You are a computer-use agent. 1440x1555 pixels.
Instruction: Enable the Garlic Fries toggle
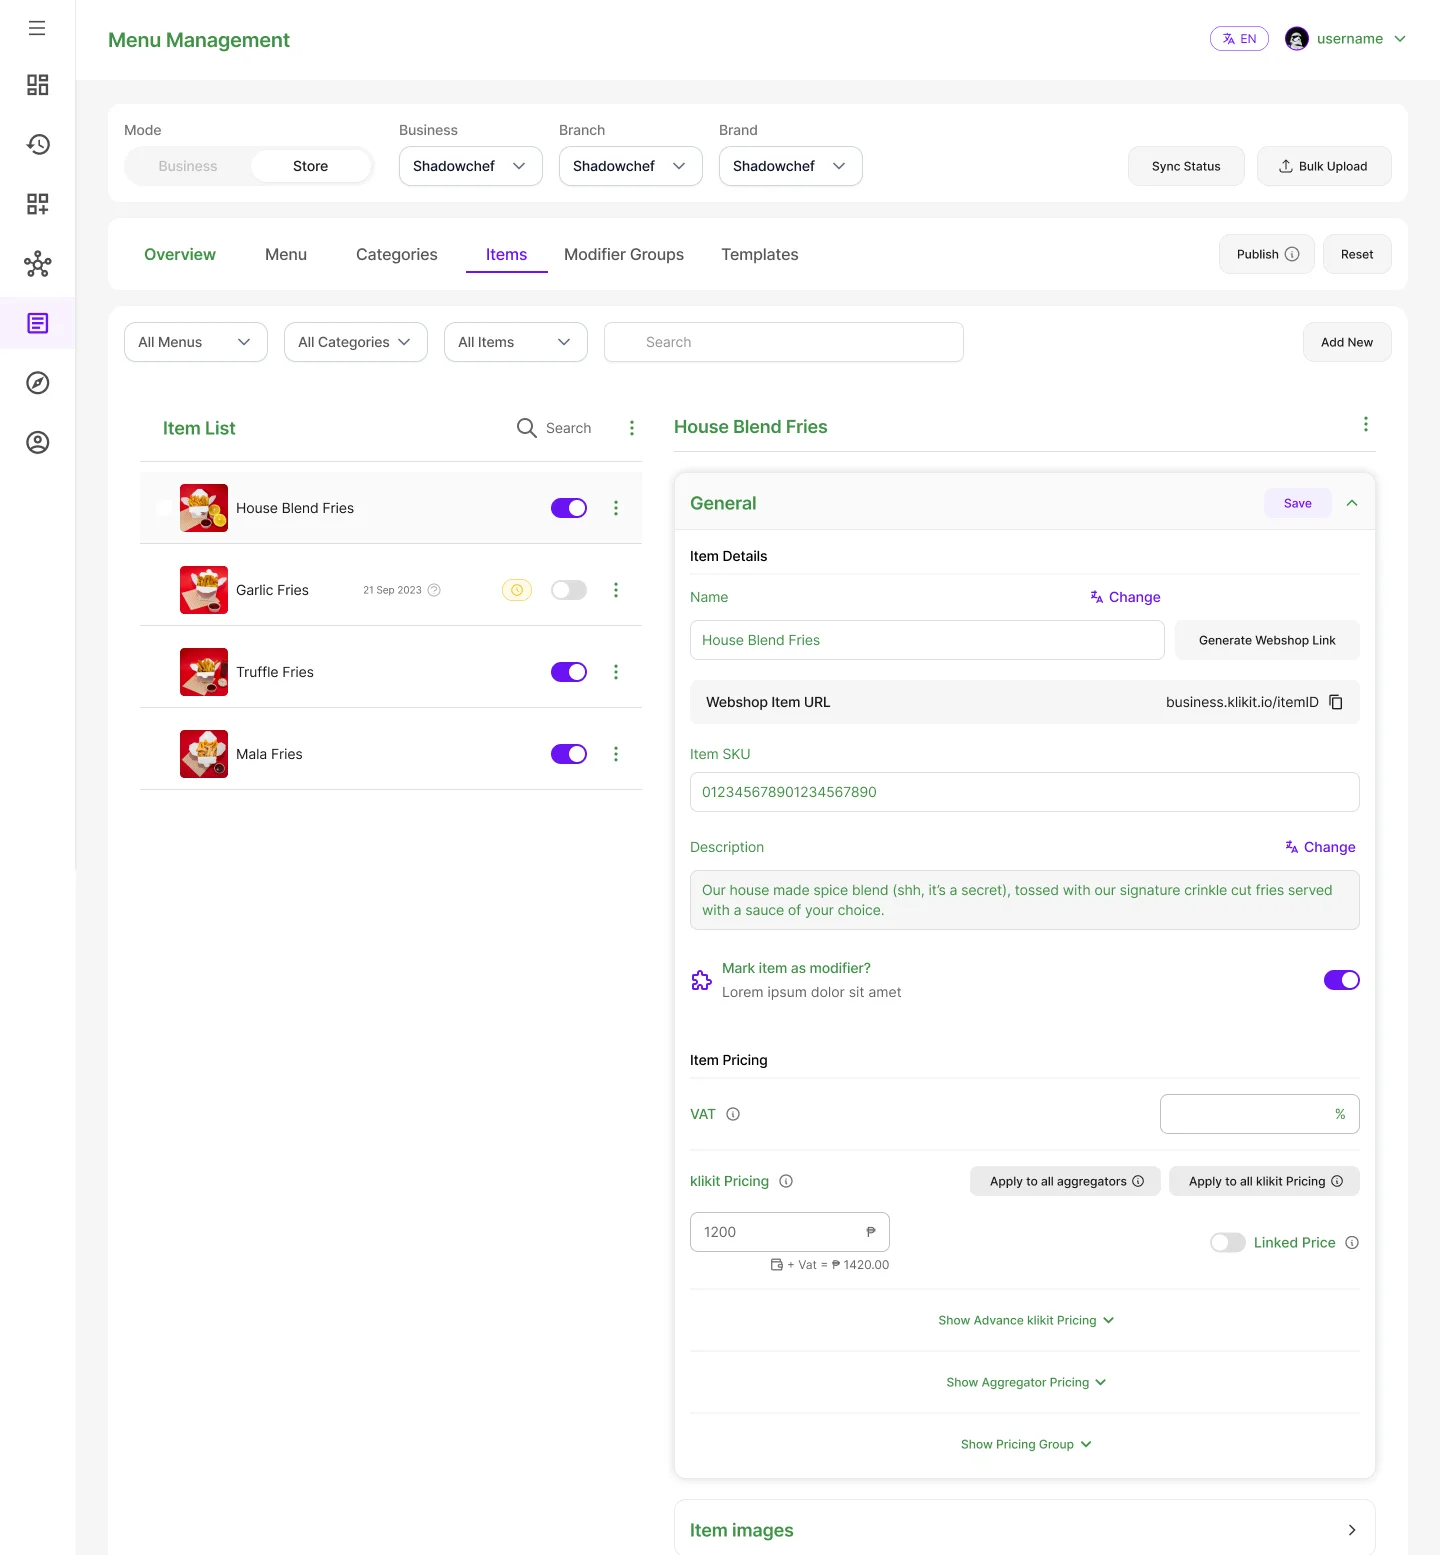point(569,590)
